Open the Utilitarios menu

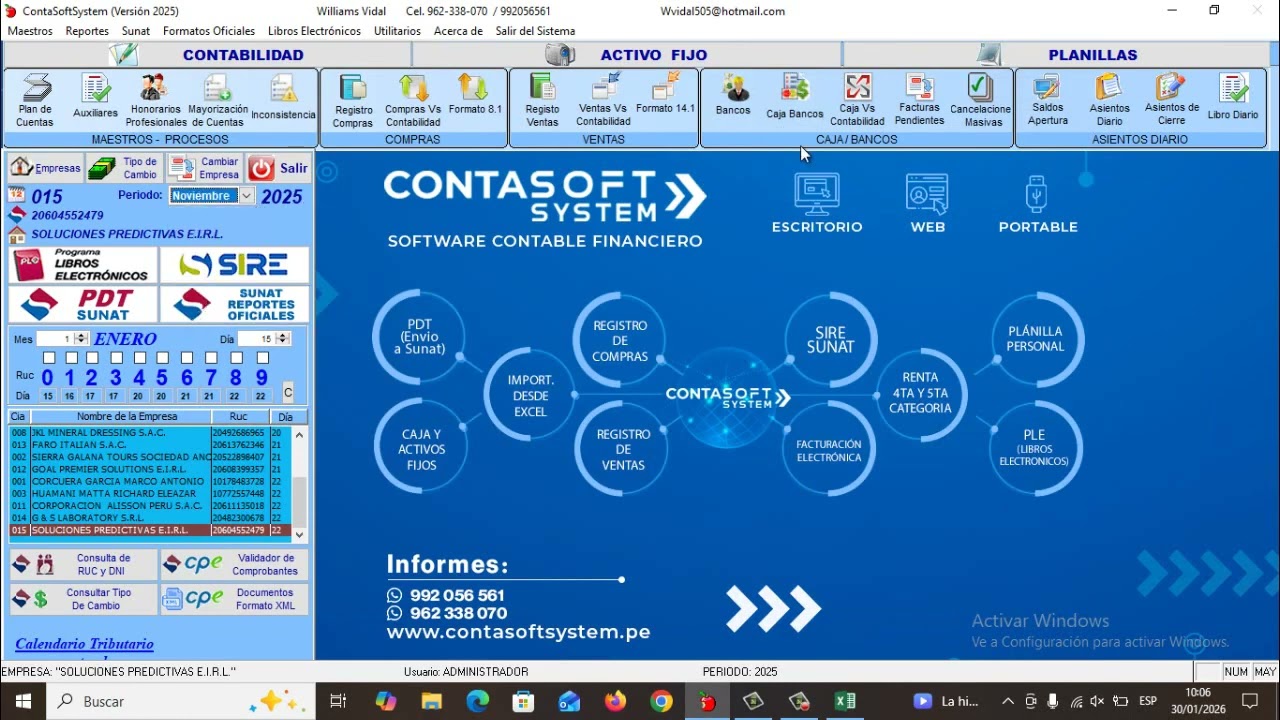tap(397, 31)
